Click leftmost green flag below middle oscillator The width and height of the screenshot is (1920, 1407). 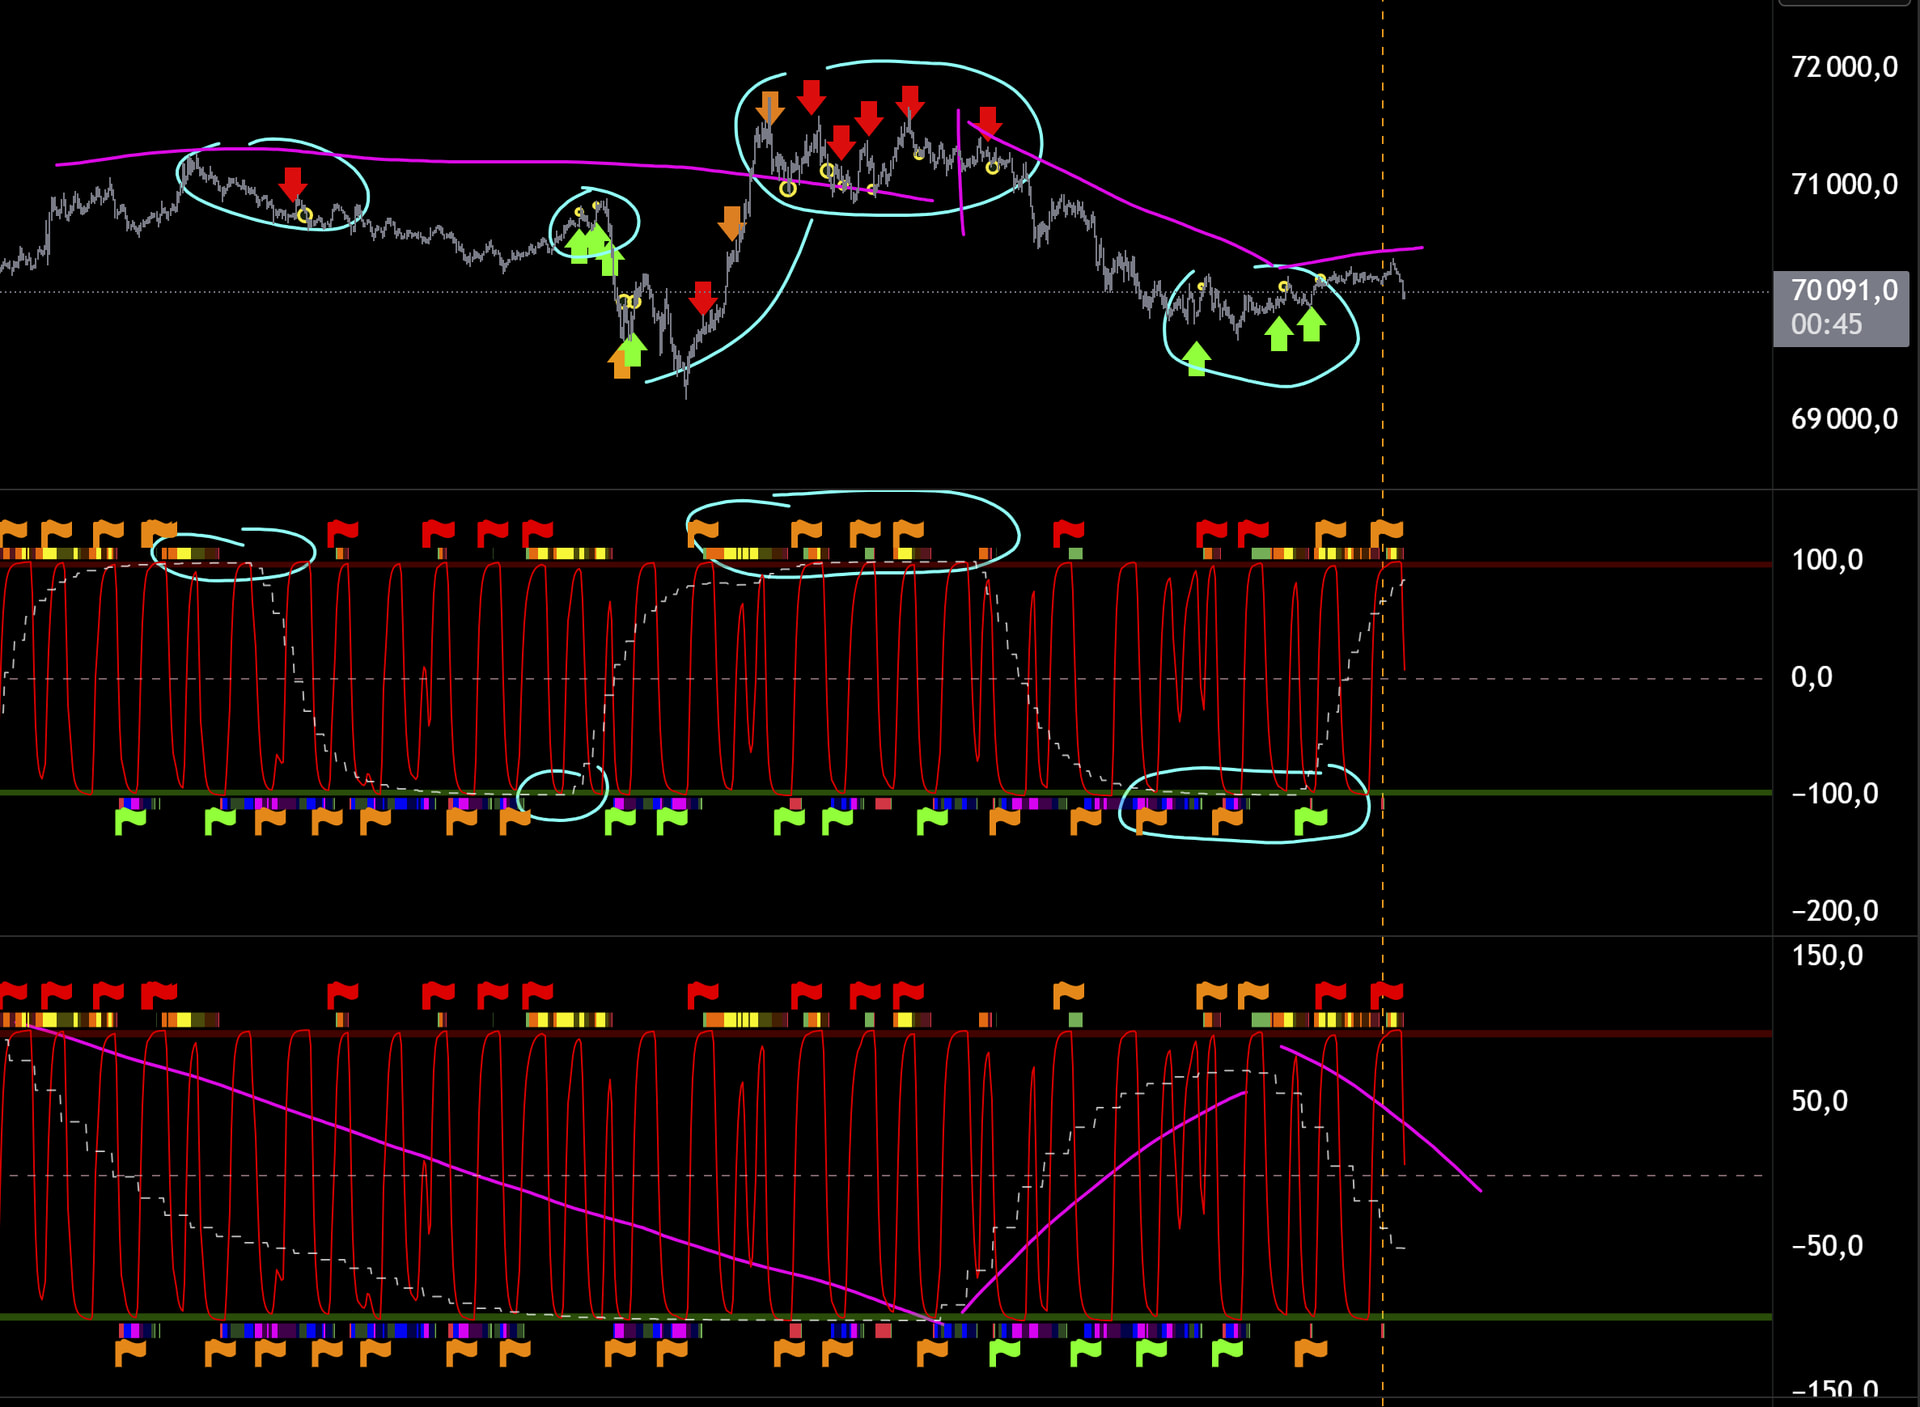click(x=130, y=822)
